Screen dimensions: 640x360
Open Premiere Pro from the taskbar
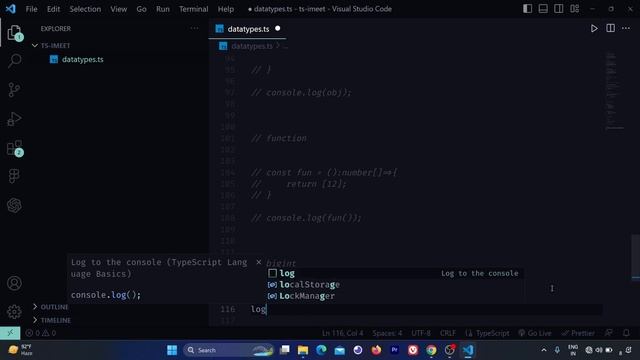[394, 350]
